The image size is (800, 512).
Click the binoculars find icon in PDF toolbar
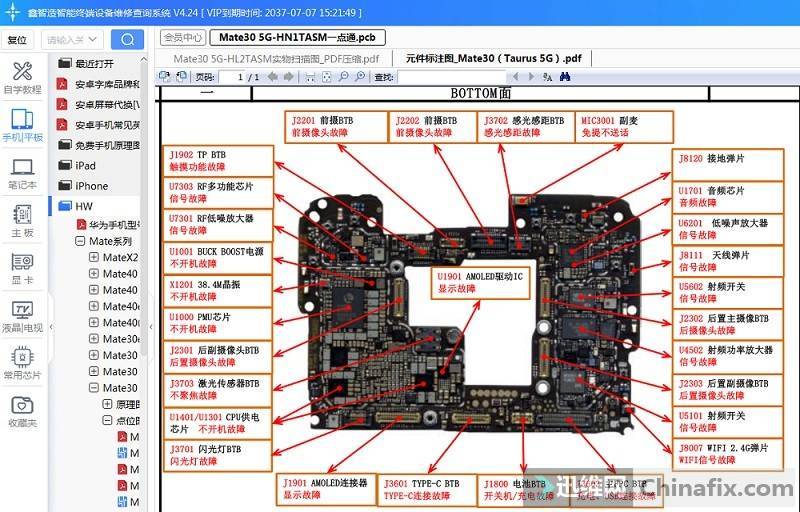tap(565, 76)
